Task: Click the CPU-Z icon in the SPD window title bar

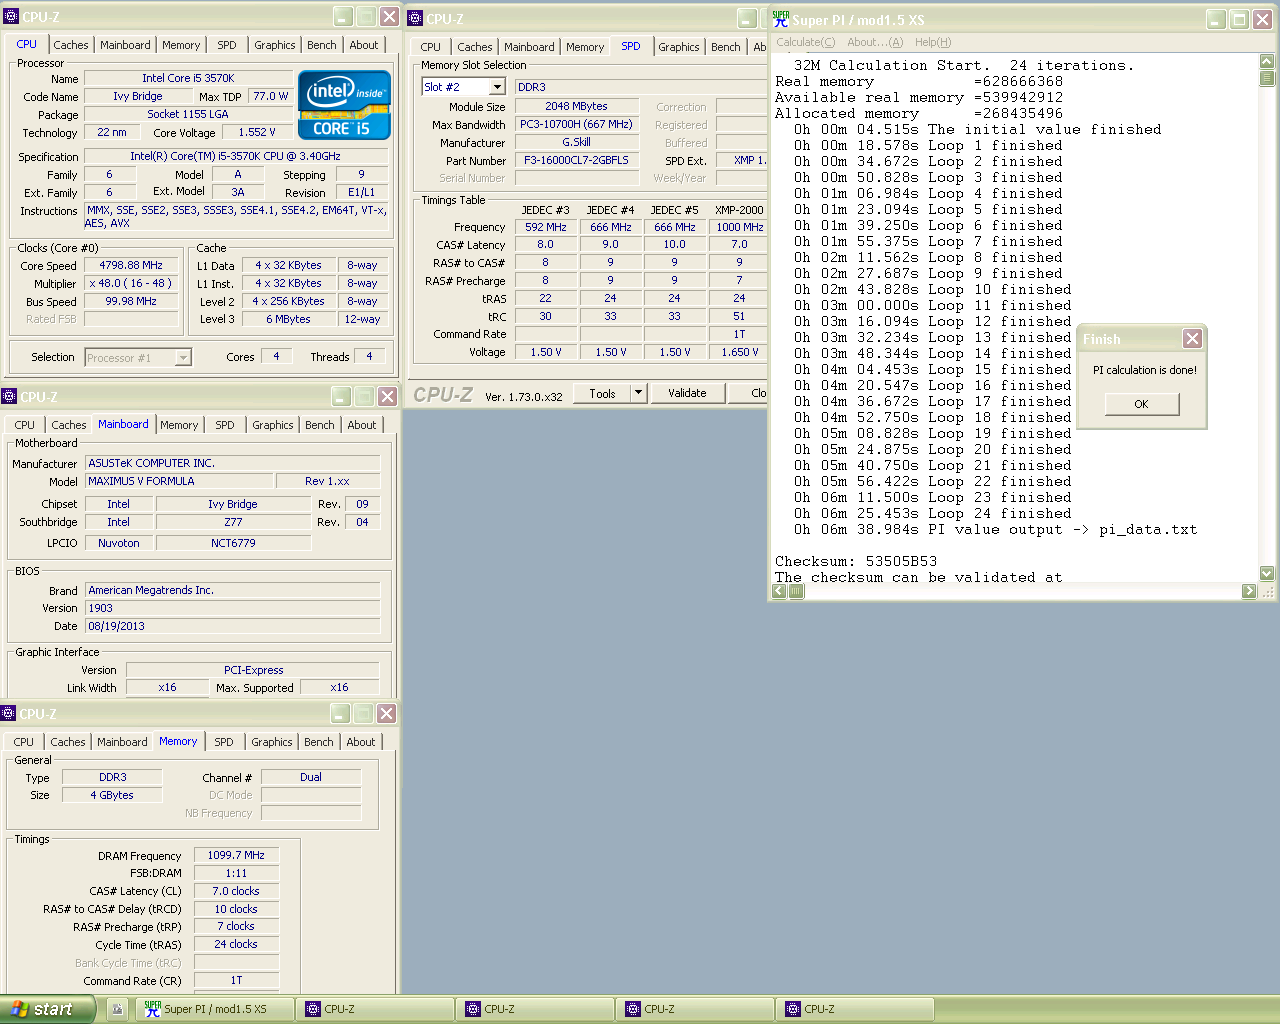Action: click(x=415, y=18)
